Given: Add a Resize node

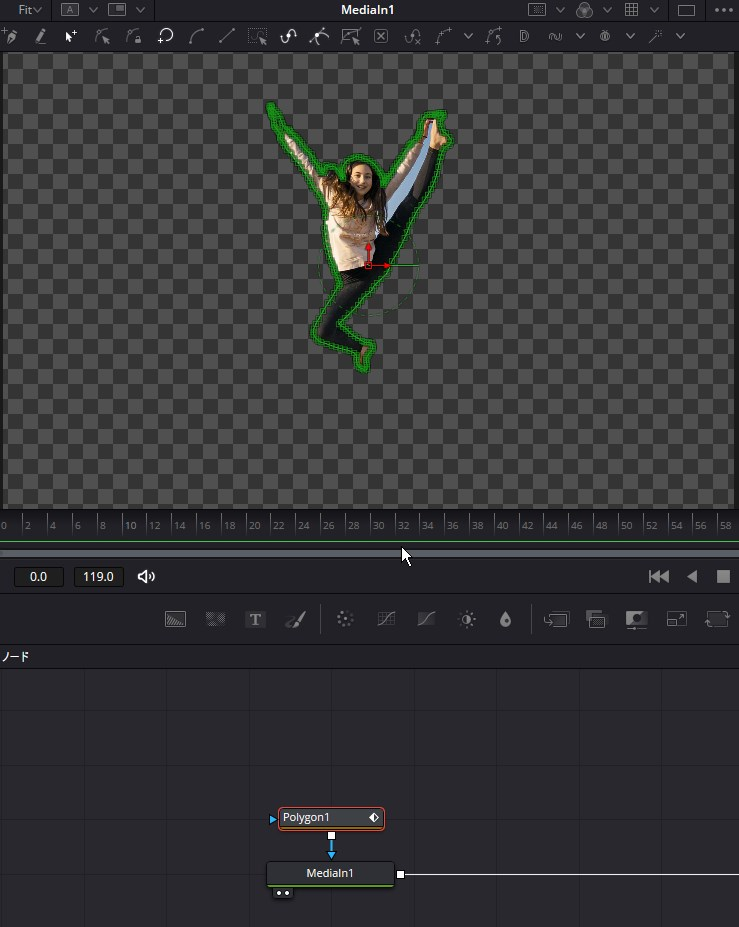Looking at the screenshot, I should click(x=676, y=619).
